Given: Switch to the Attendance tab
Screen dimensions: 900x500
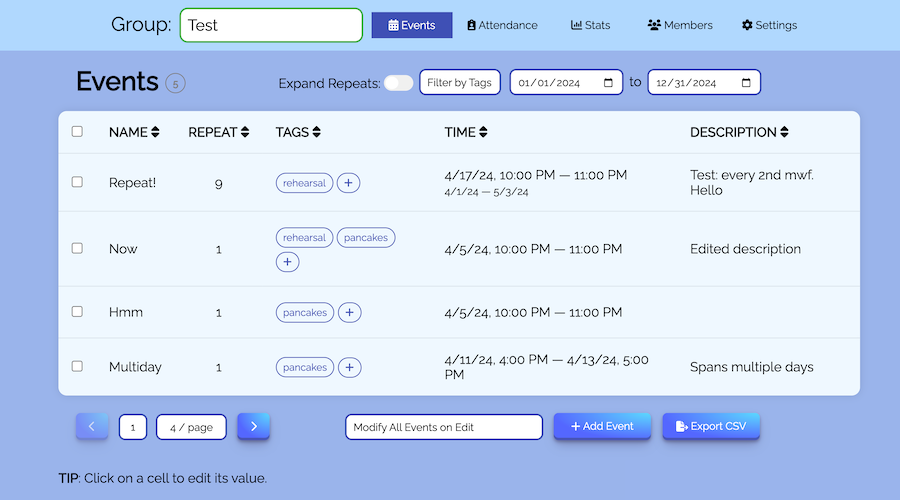Looking at the screenshot, I should tap(502, 25).
